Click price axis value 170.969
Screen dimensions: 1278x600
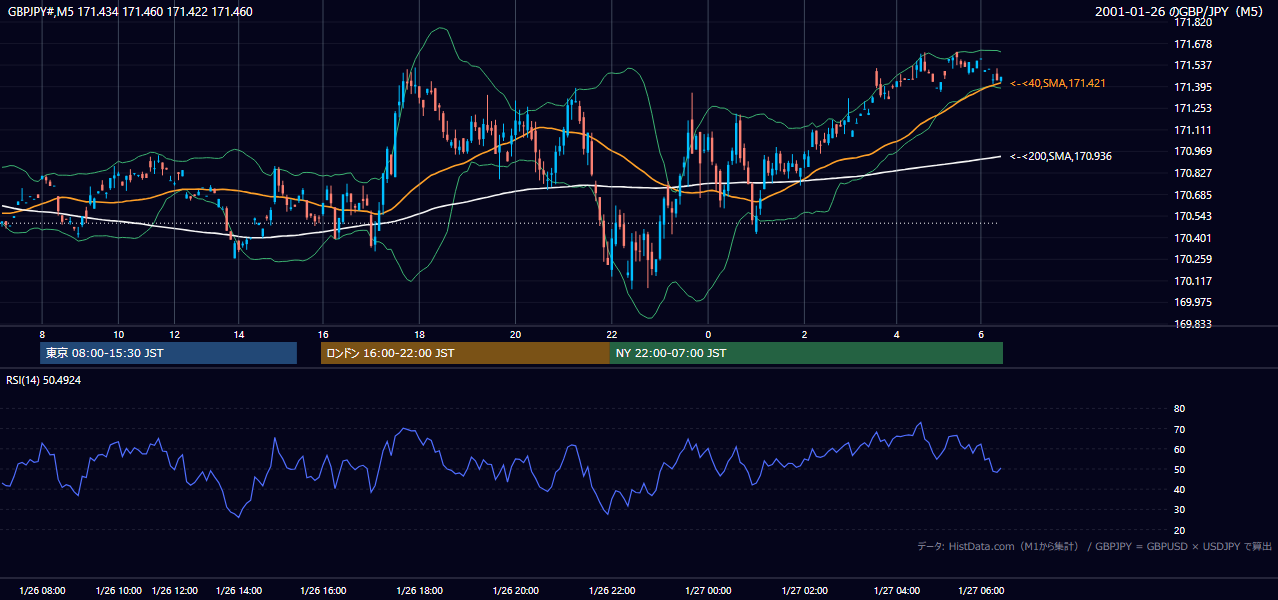1193,151
